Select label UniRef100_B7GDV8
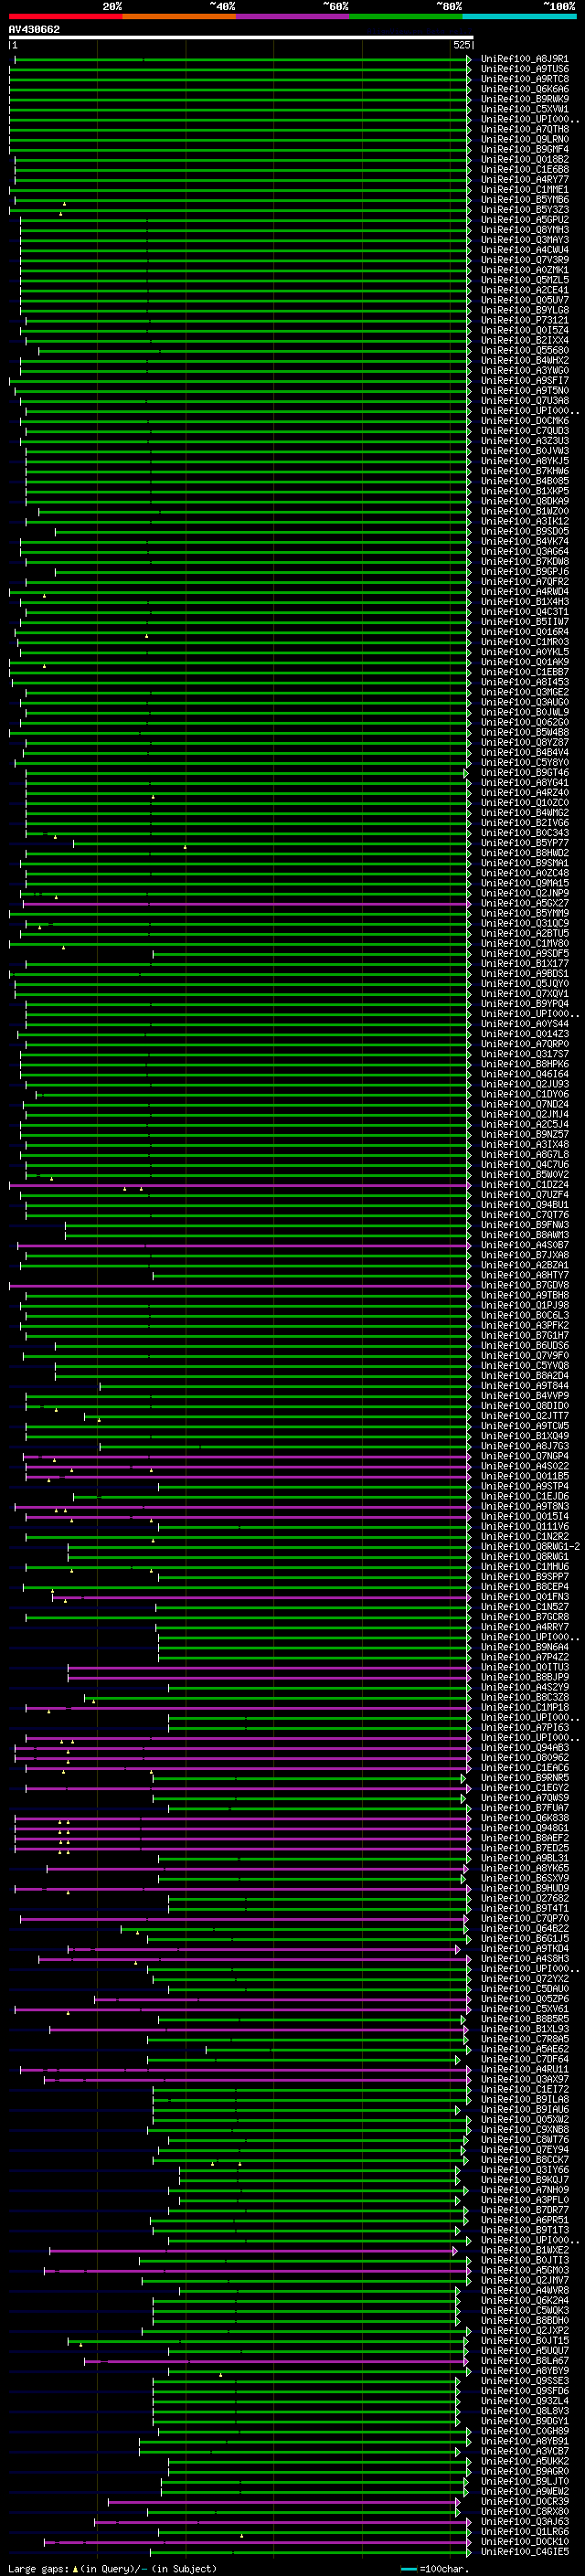585x2576 pixels. (x=524, y=1285)
